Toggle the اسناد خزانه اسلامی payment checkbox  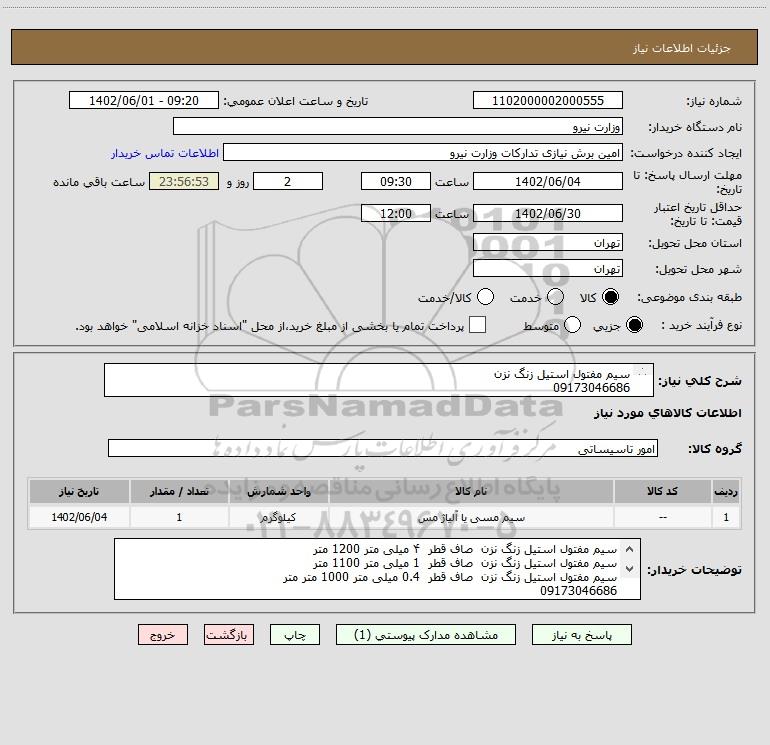coord(477,325)
